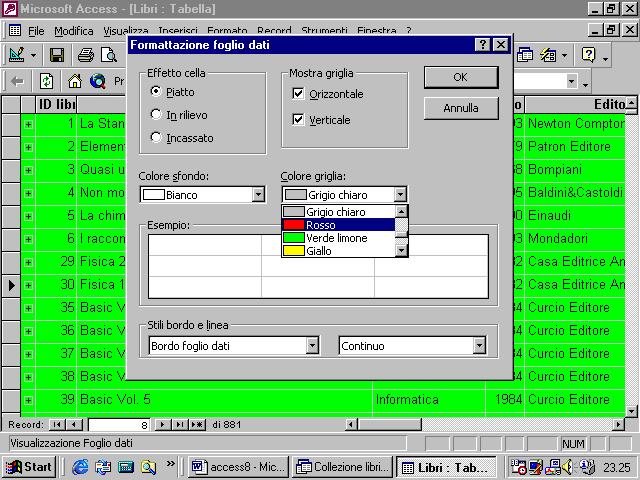Click the Einaudi publisher cell

575,216
